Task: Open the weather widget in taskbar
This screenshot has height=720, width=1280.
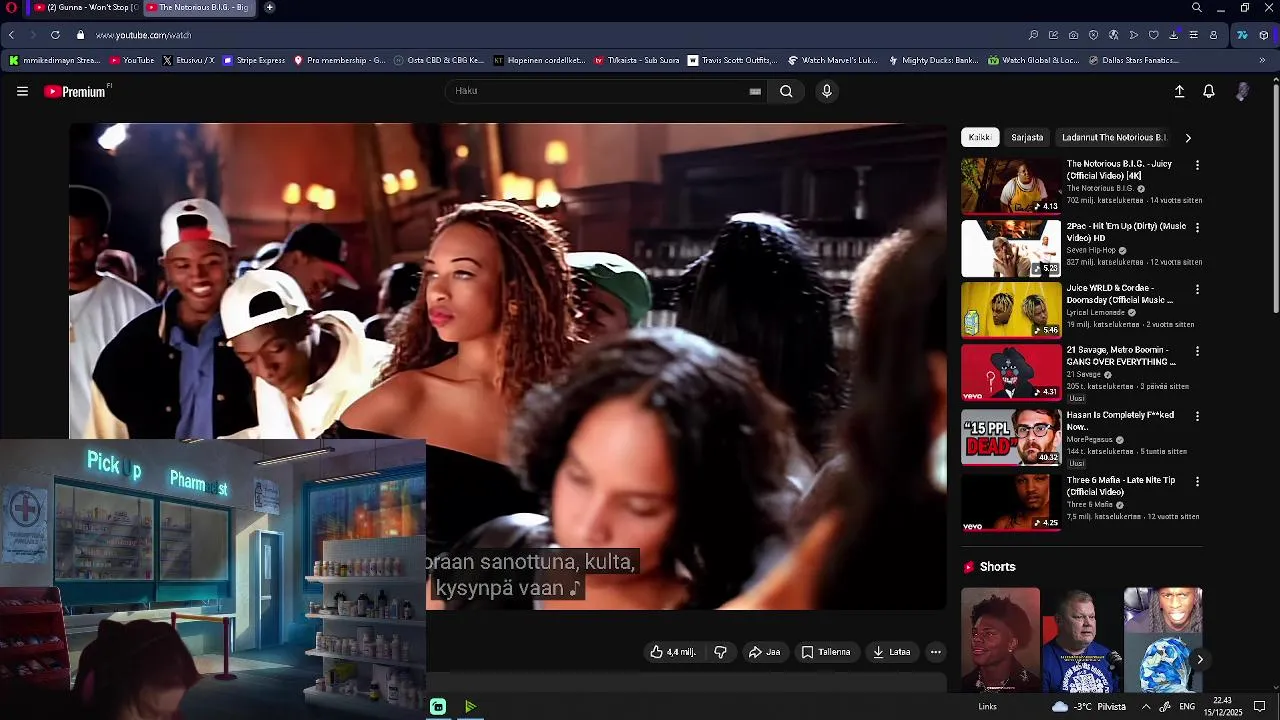Action: tap(1089, 707)
